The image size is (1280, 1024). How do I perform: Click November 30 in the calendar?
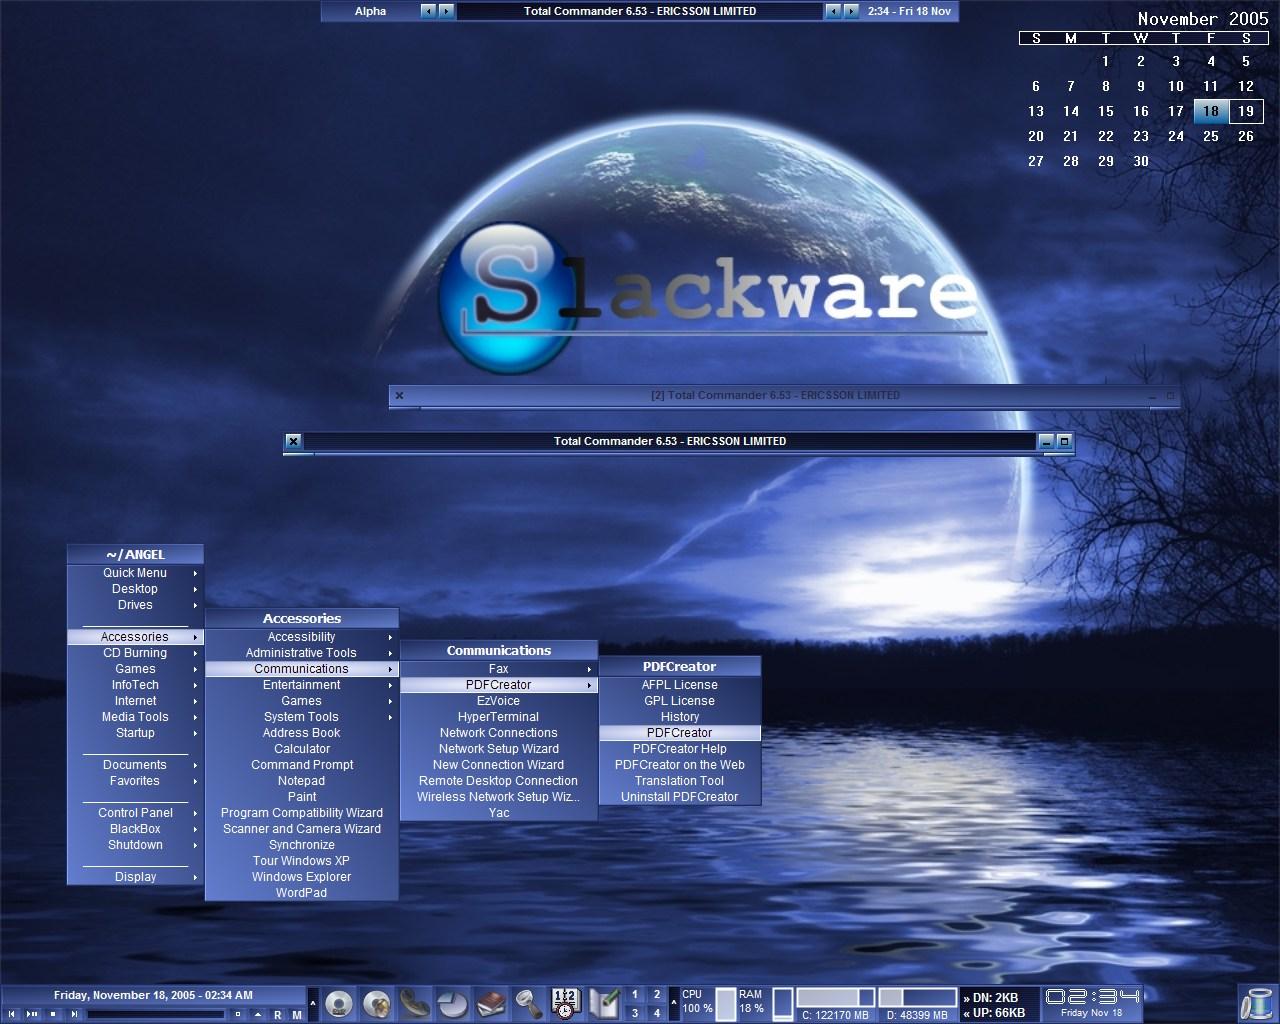[1141, 161]
